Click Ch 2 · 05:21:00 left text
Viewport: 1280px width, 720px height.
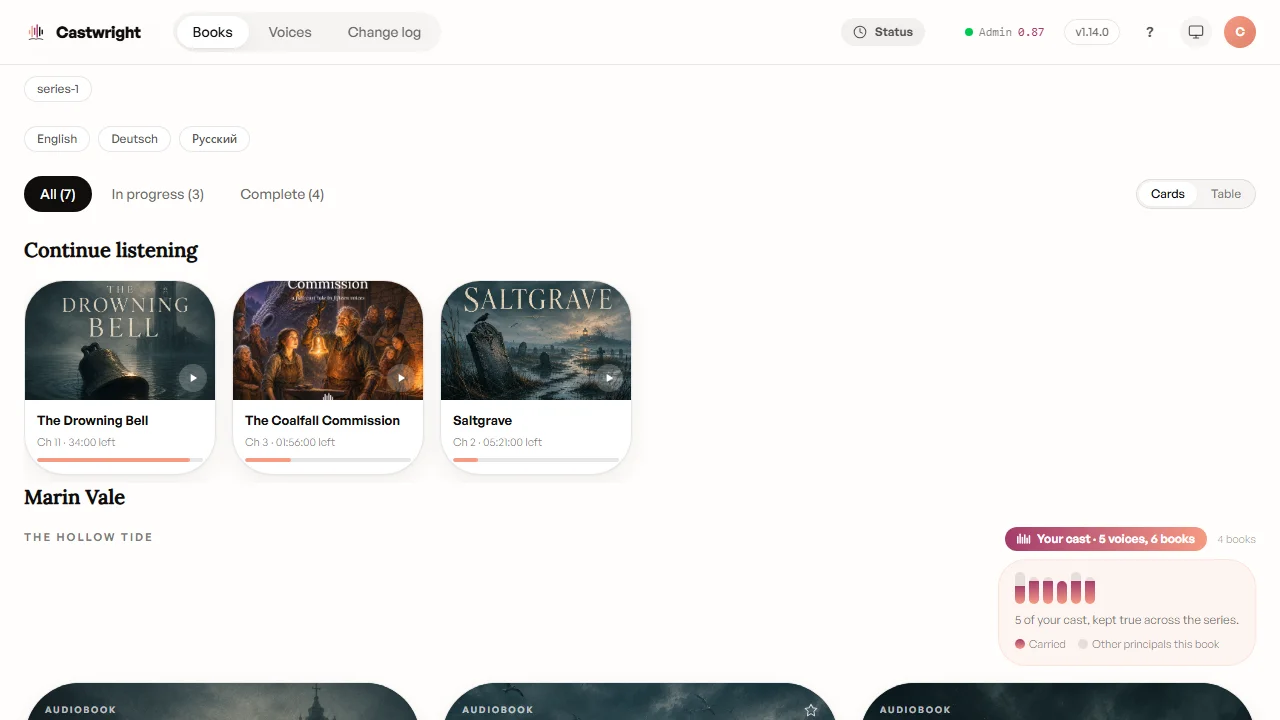pos(497,442)
